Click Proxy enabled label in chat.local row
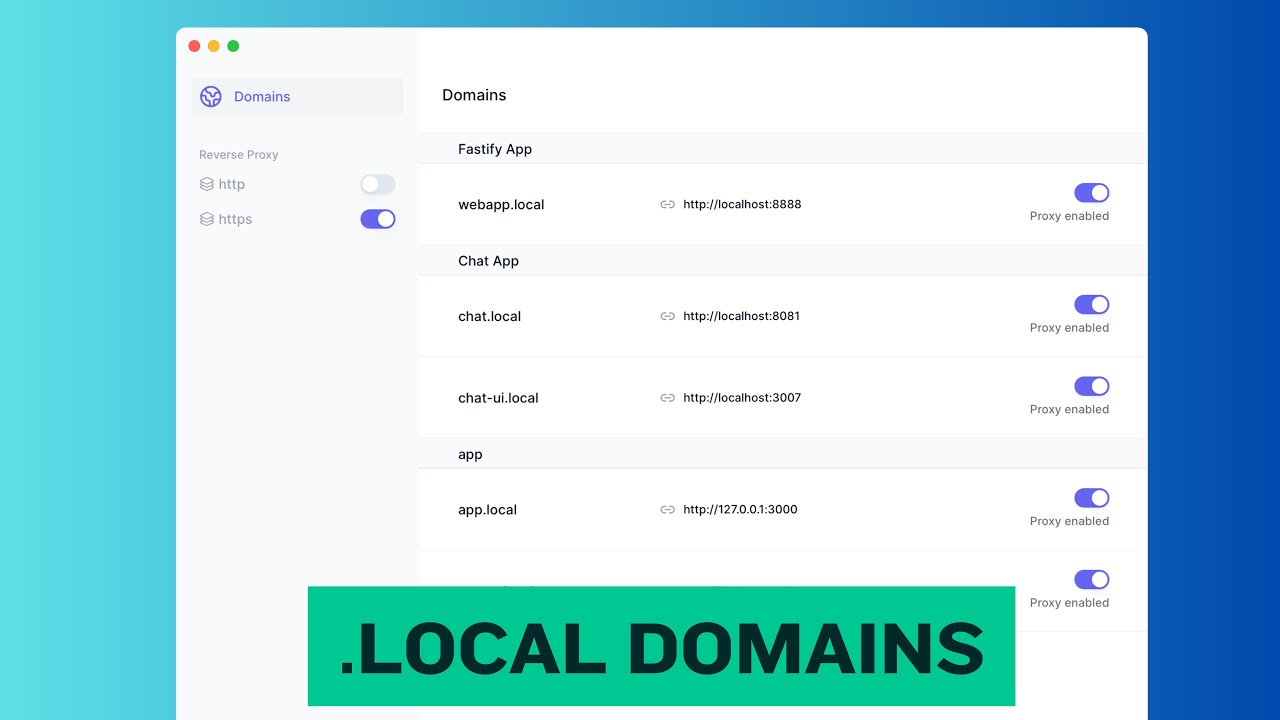The image size is (1280, 720). pos(1069,328)
